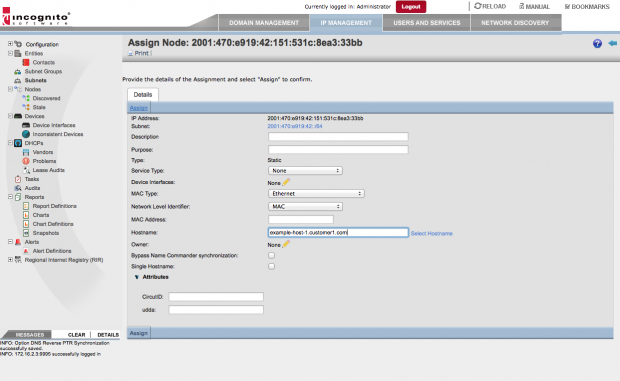Edit Device Interfaces with pencil icon

coord(286,182)
